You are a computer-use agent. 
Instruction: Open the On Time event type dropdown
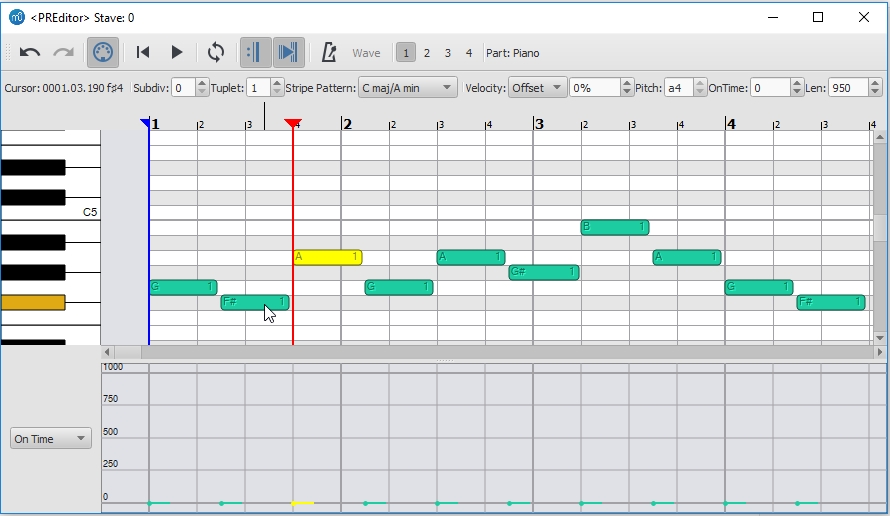(x=51, y=439)
